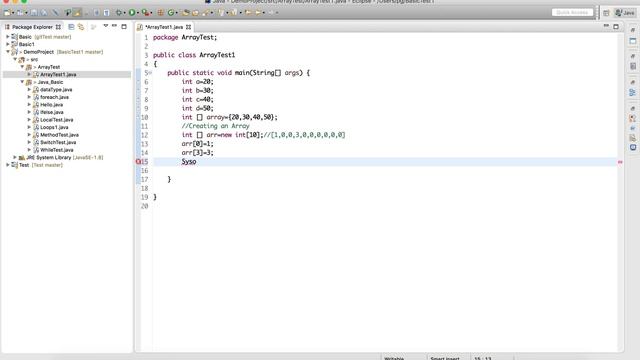Expand the JRE System Library node
640x360 pixels.
point(15,157)
